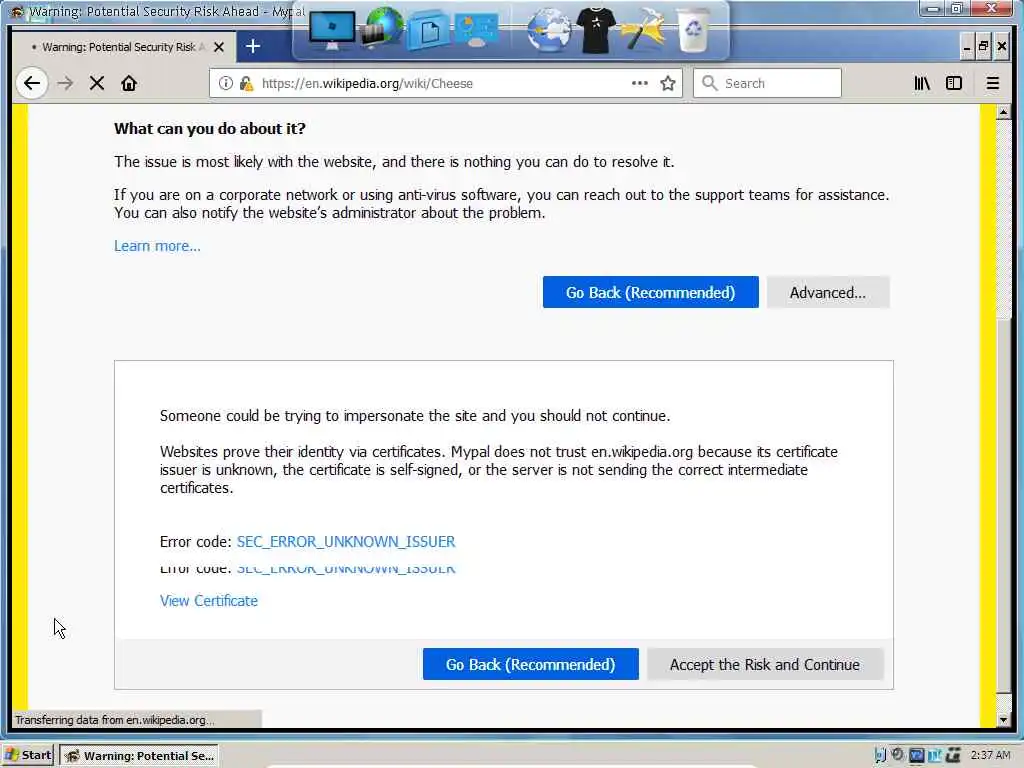Open the recycle bin in dock
The width and height of the screenshot is (1024, 768).
click(693, 30)
